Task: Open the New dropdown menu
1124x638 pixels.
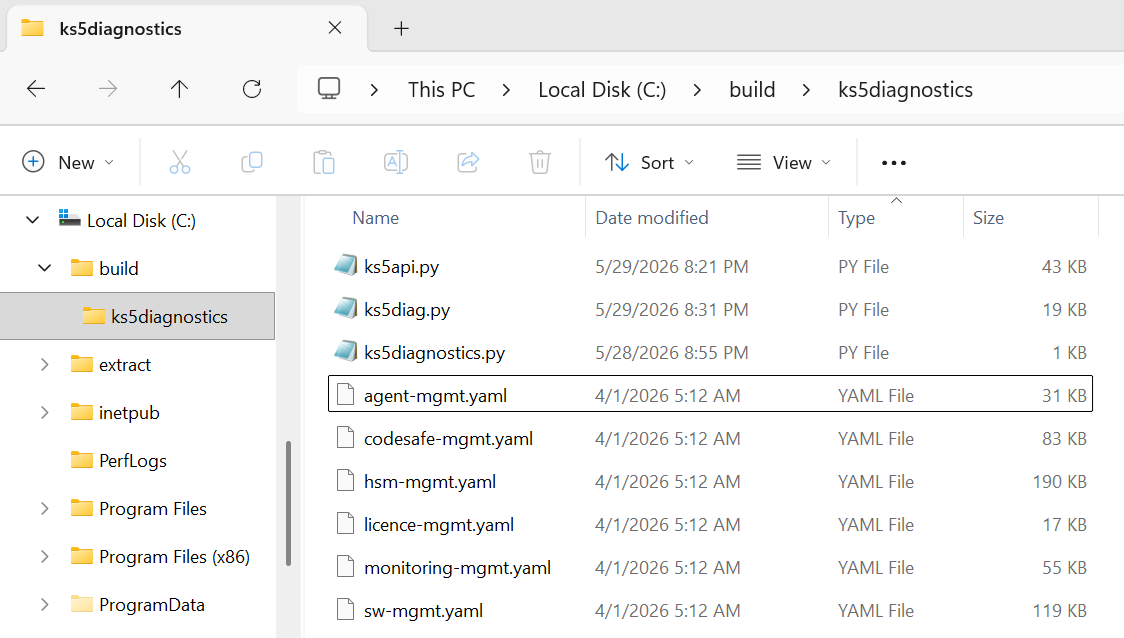Action: coord(69,163)
